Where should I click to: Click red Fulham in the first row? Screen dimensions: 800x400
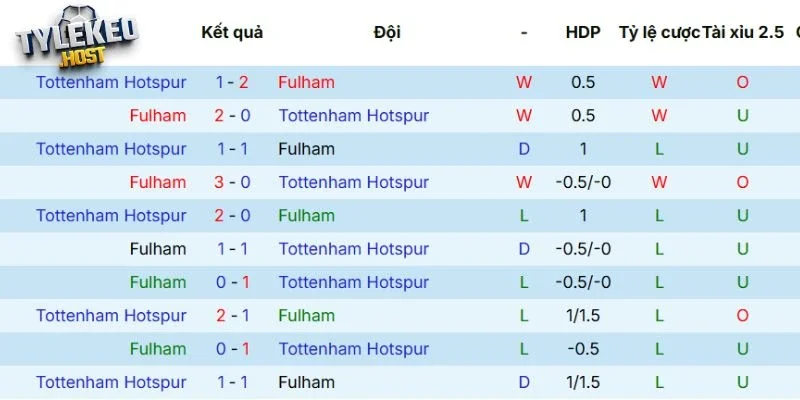click(306, 83)
